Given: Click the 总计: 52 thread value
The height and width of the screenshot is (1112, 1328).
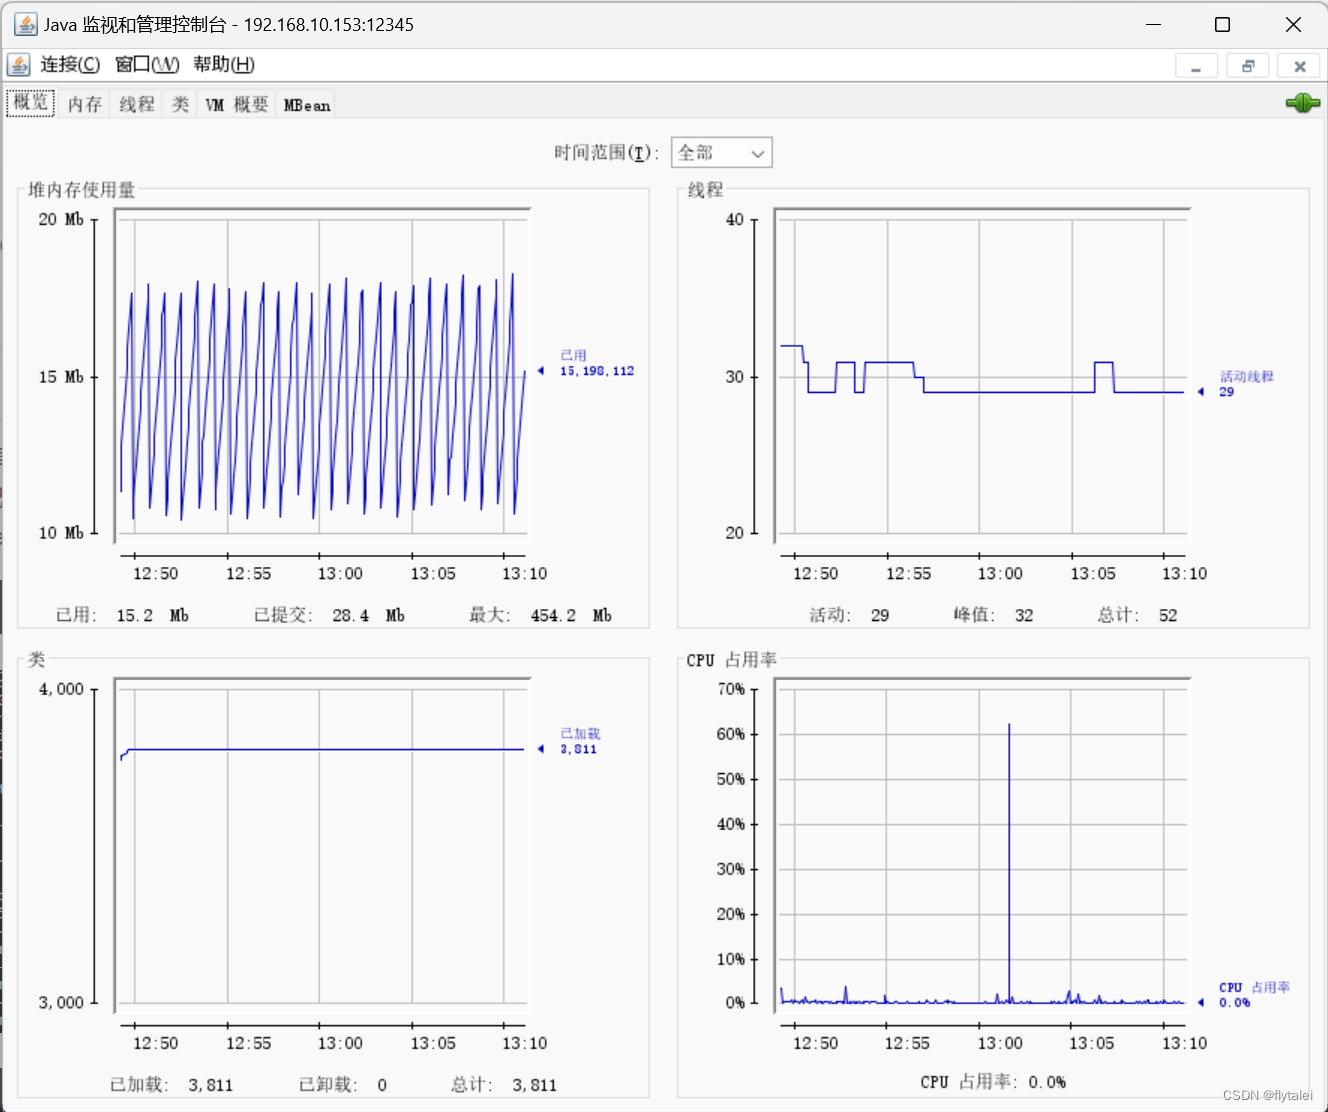Looking at the screenshot, I should coord(1137,615).
